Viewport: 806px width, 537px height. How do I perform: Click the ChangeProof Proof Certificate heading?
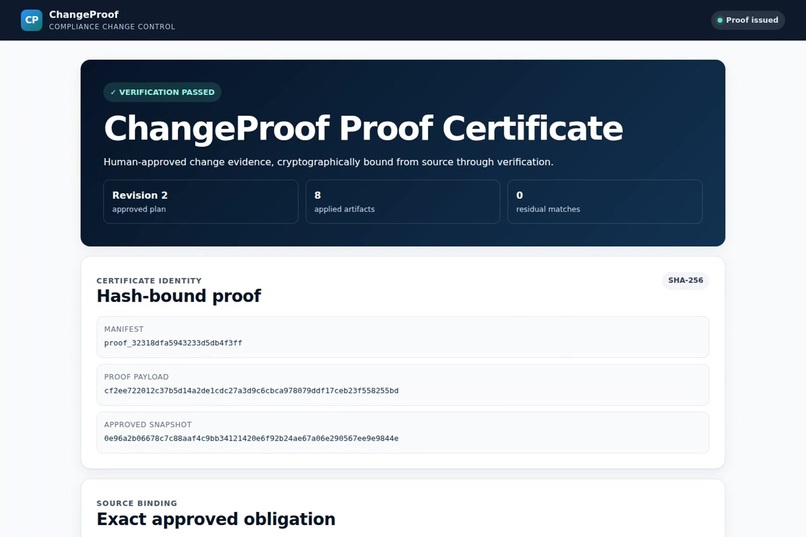pyautogui.click(x=363, y=128)
